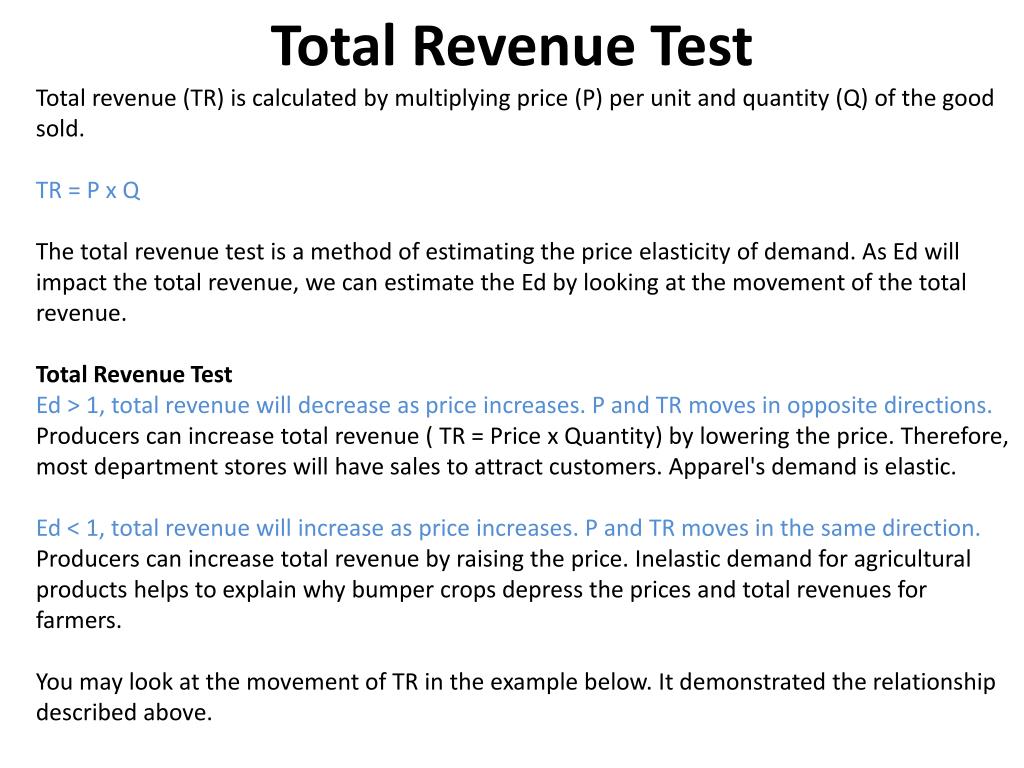Click the line 'You may look at the movement of TR'
1024x768 pixels.
point(516,682)
